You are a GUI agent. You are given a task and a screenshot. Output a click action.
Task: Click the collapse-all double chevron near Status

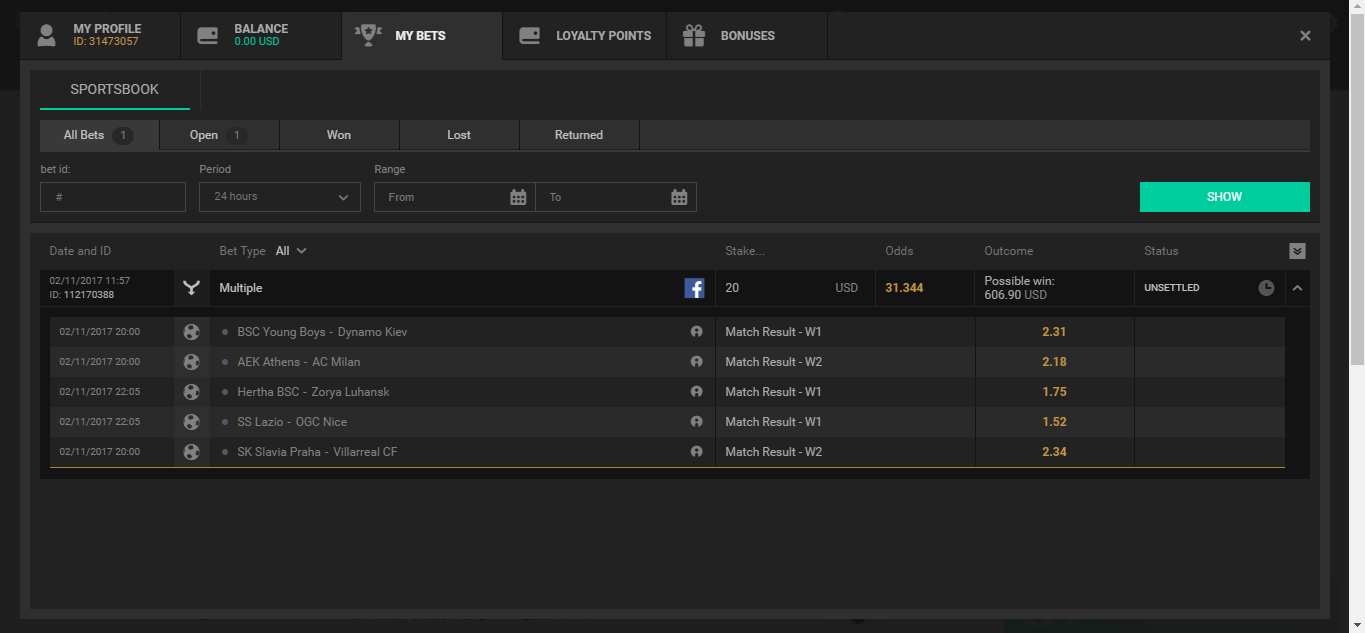pyautogui.click(x=1297, y=251)
